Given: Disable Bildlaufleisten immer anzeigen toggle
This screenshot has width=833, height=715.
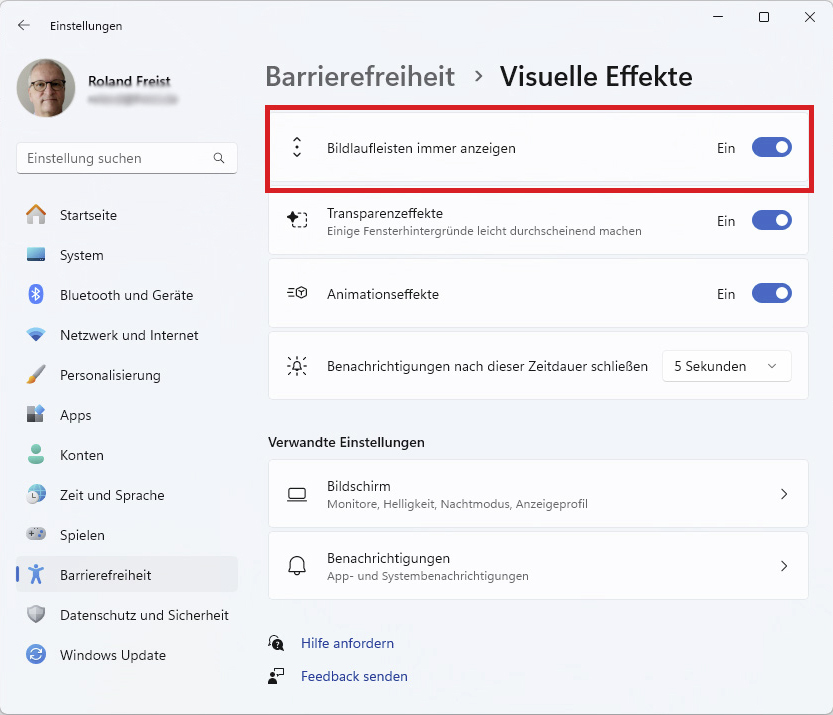Looking at the screenshot, I should point(771,148).
